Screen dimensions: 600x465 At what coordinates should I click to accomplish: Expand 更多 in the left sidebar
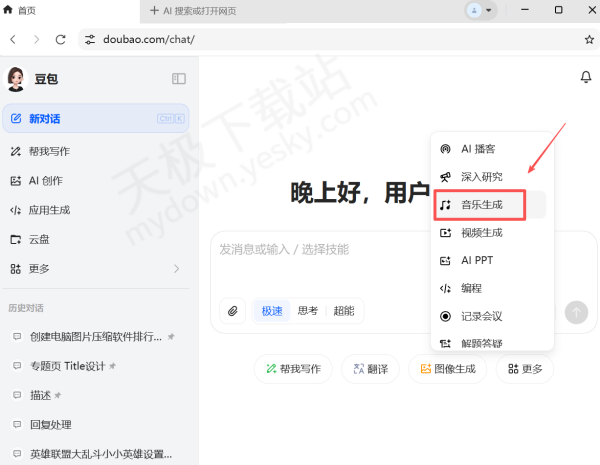click(95, 268)
